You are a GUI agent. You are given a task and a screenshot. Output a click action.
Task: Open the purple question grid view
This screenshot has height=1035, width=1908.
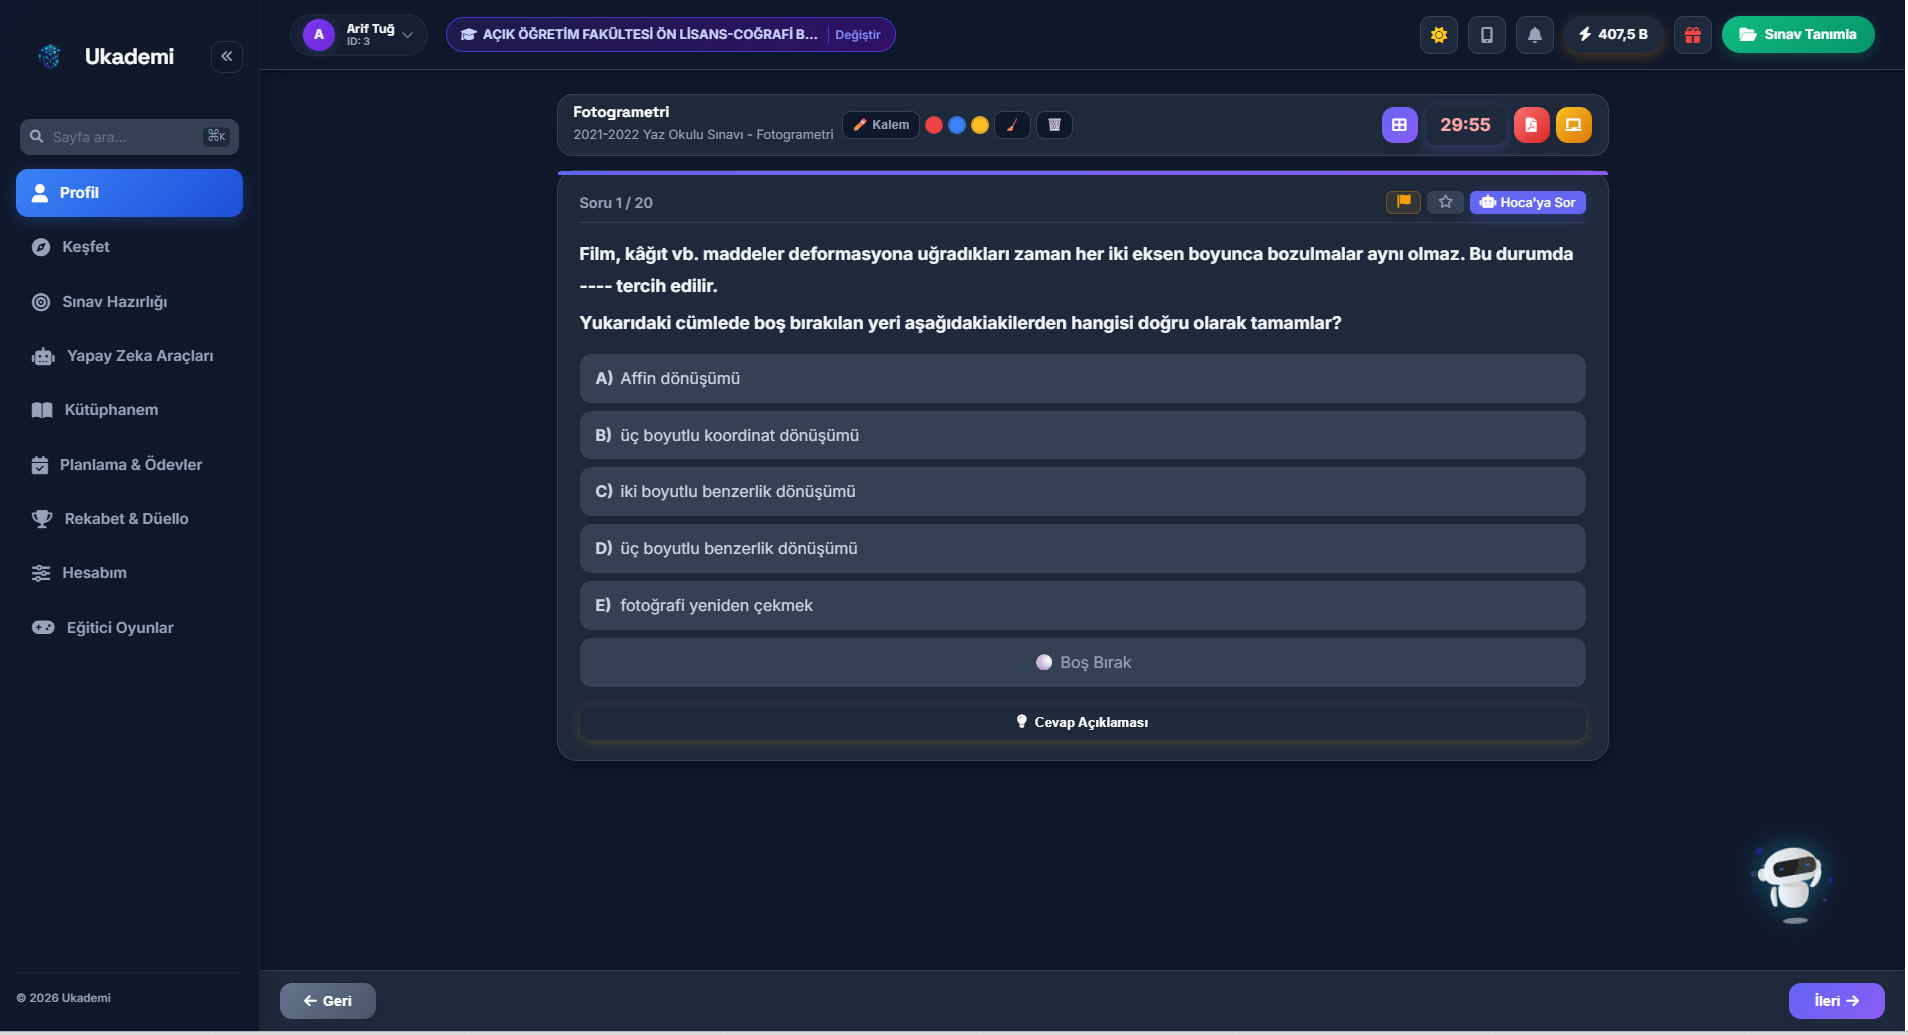point(1400,125)
